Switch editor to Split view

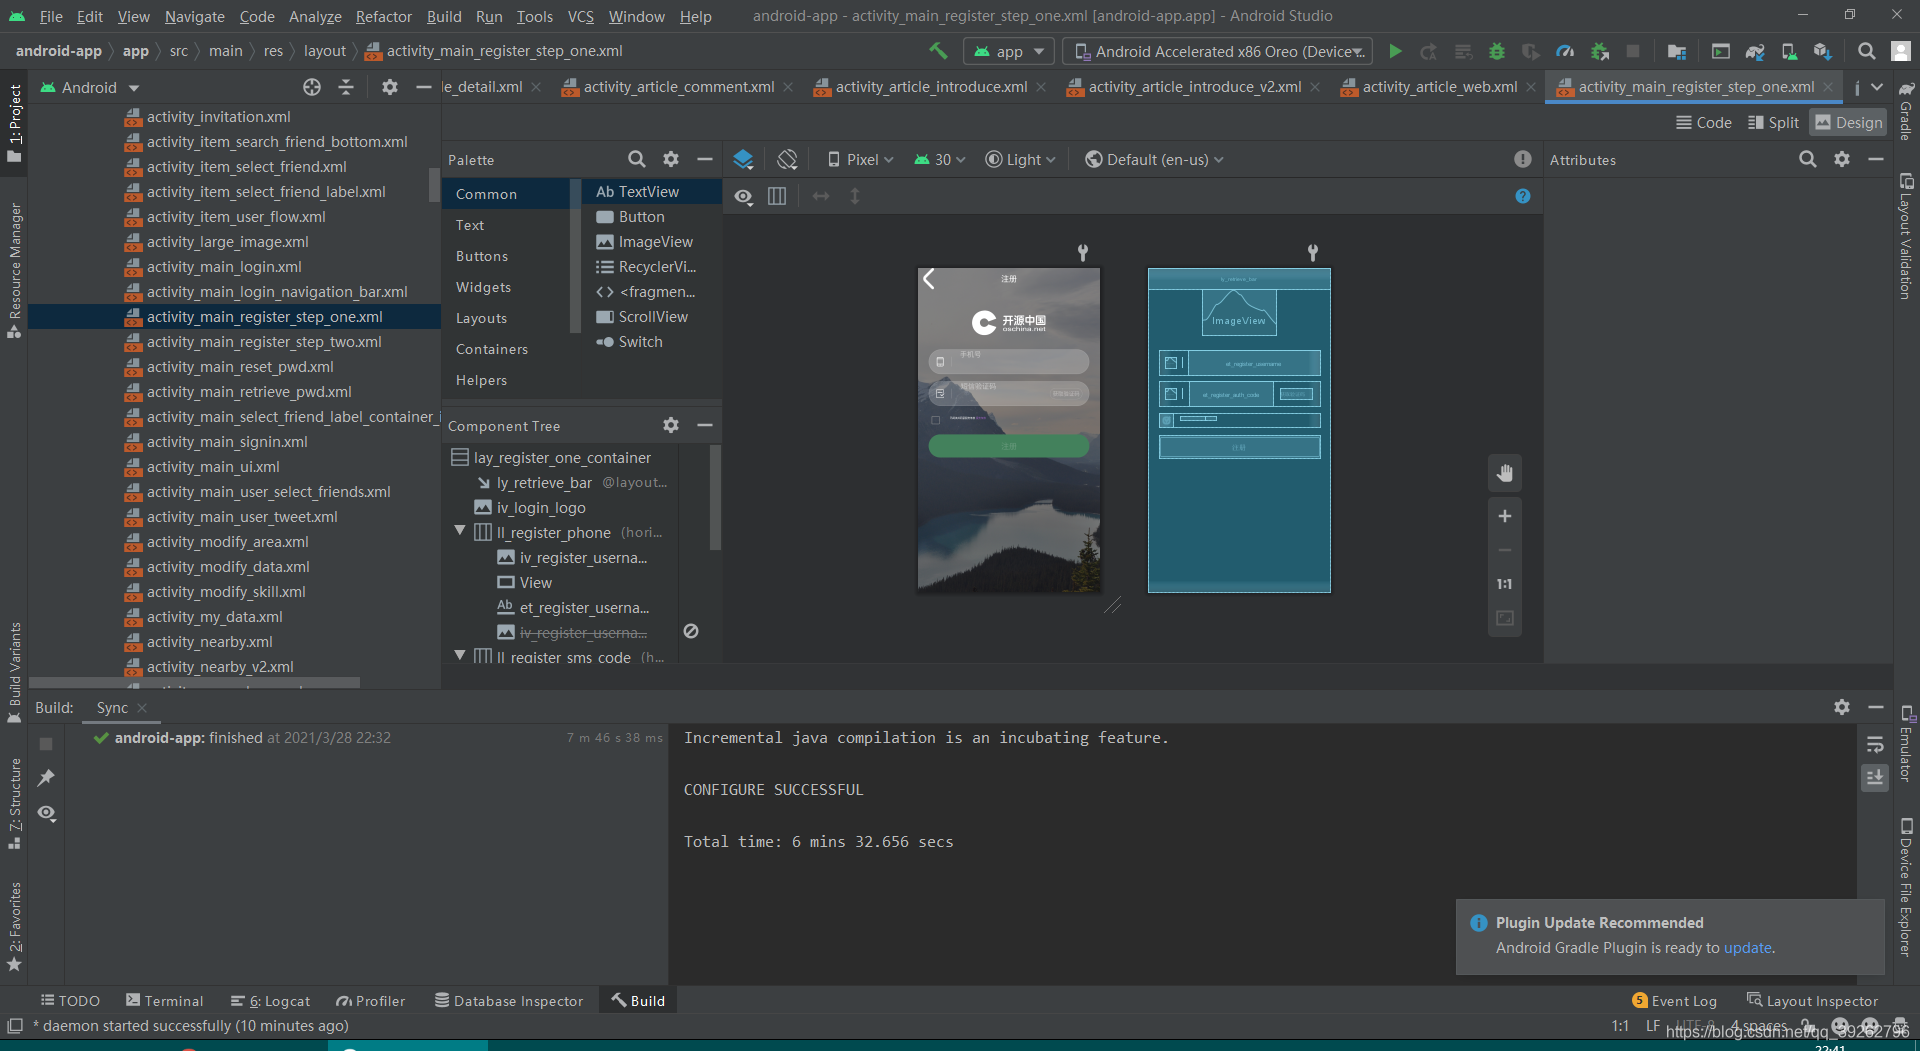pos(1773,122)
